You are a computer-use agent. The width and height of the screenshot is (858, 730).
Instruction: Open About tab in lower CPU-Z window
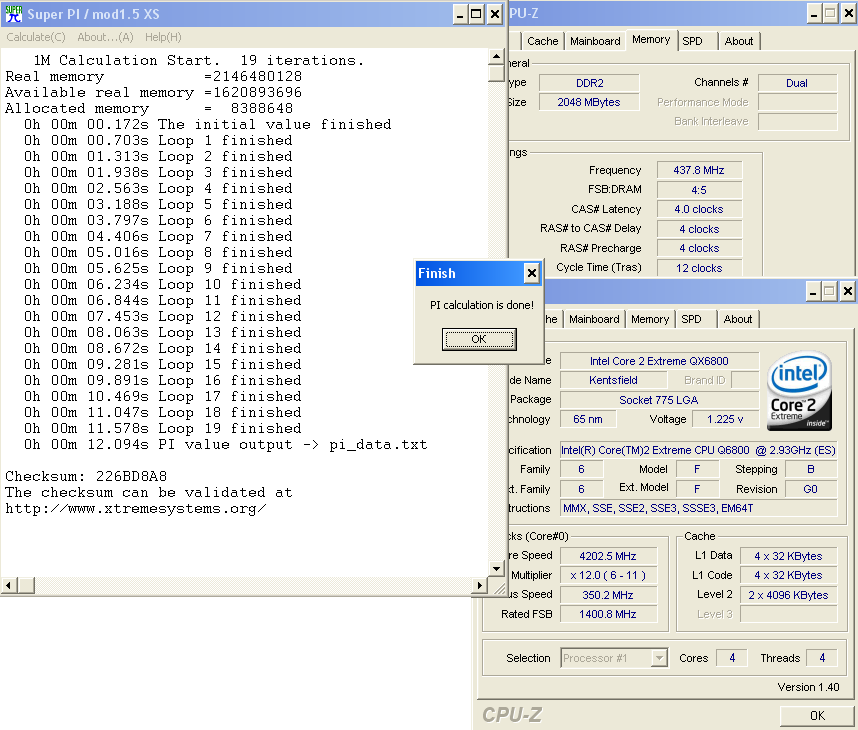pos(738,319)
